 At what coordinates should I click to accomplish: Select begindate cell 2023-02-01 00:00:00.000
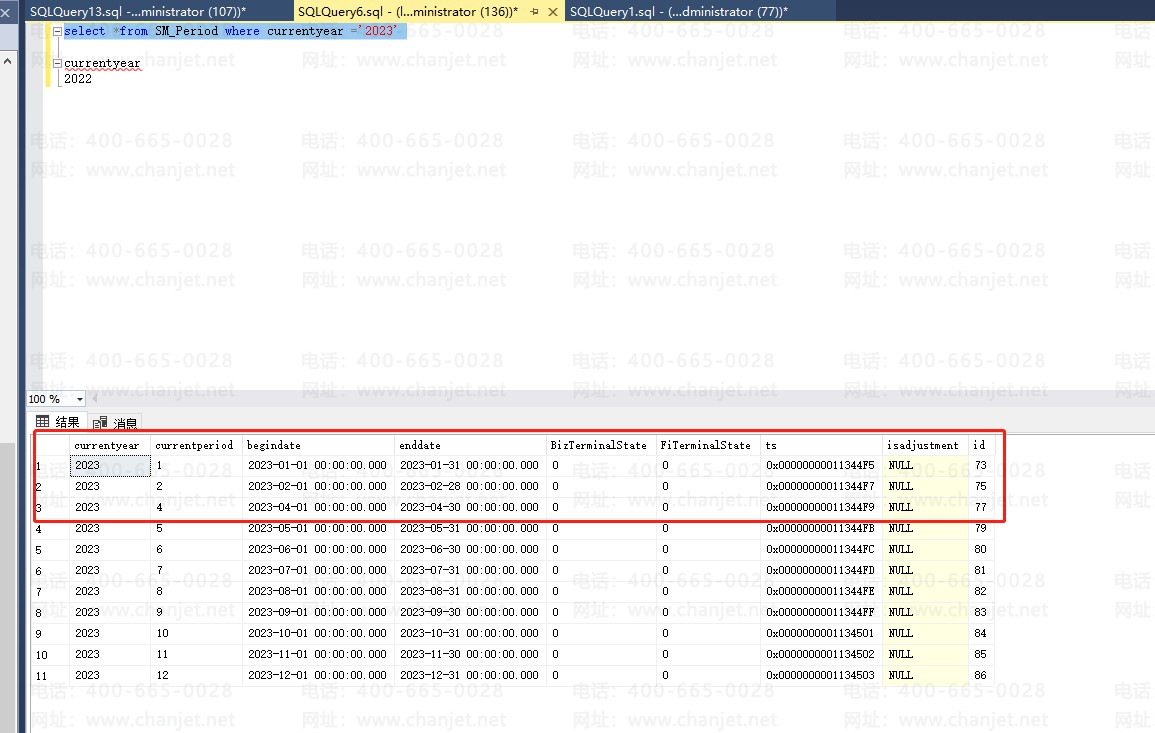click(318, 486)
